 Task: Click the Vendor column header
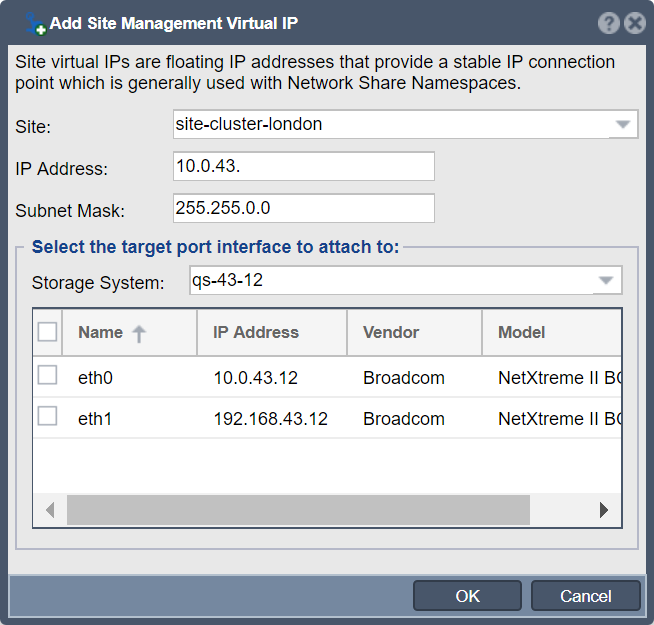tap(414, 333)
